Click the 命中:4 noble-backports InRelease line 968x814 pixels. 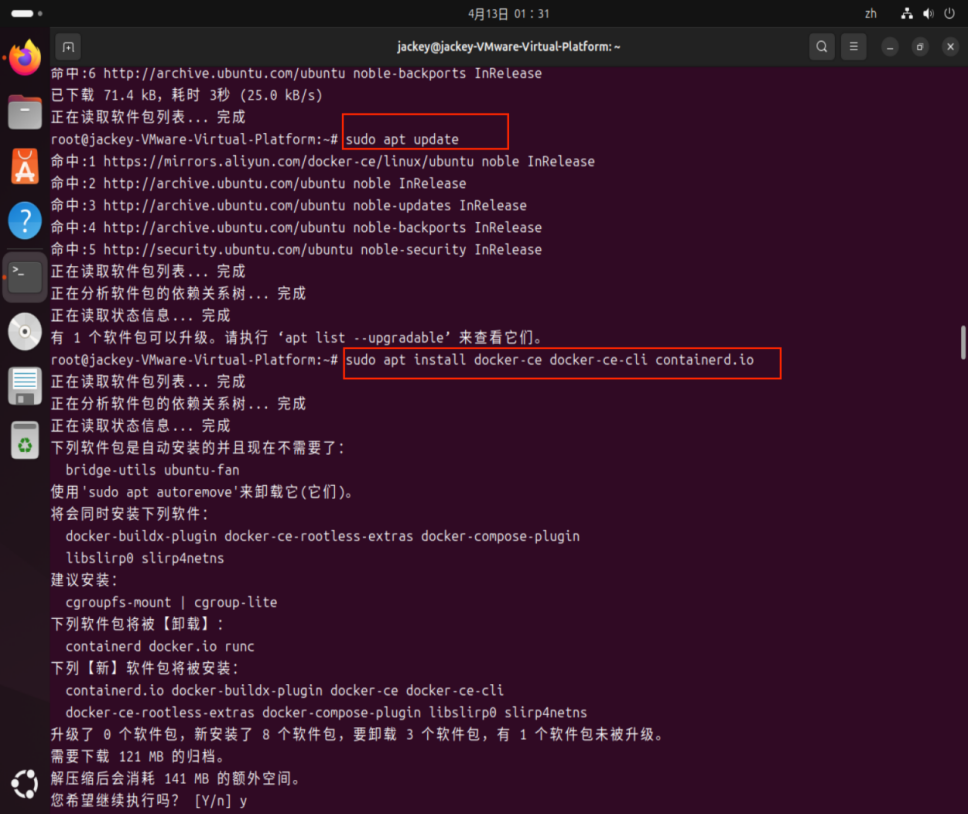click(x=296, y=228)
